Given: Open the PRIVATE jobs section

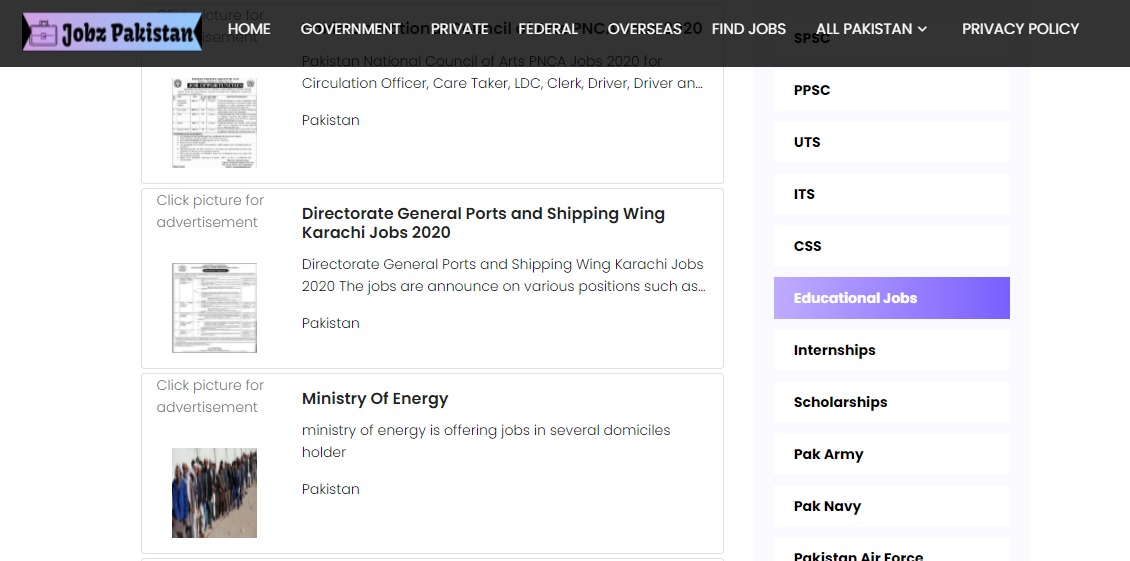Looking at the screenshot, I should click(459, 29).
